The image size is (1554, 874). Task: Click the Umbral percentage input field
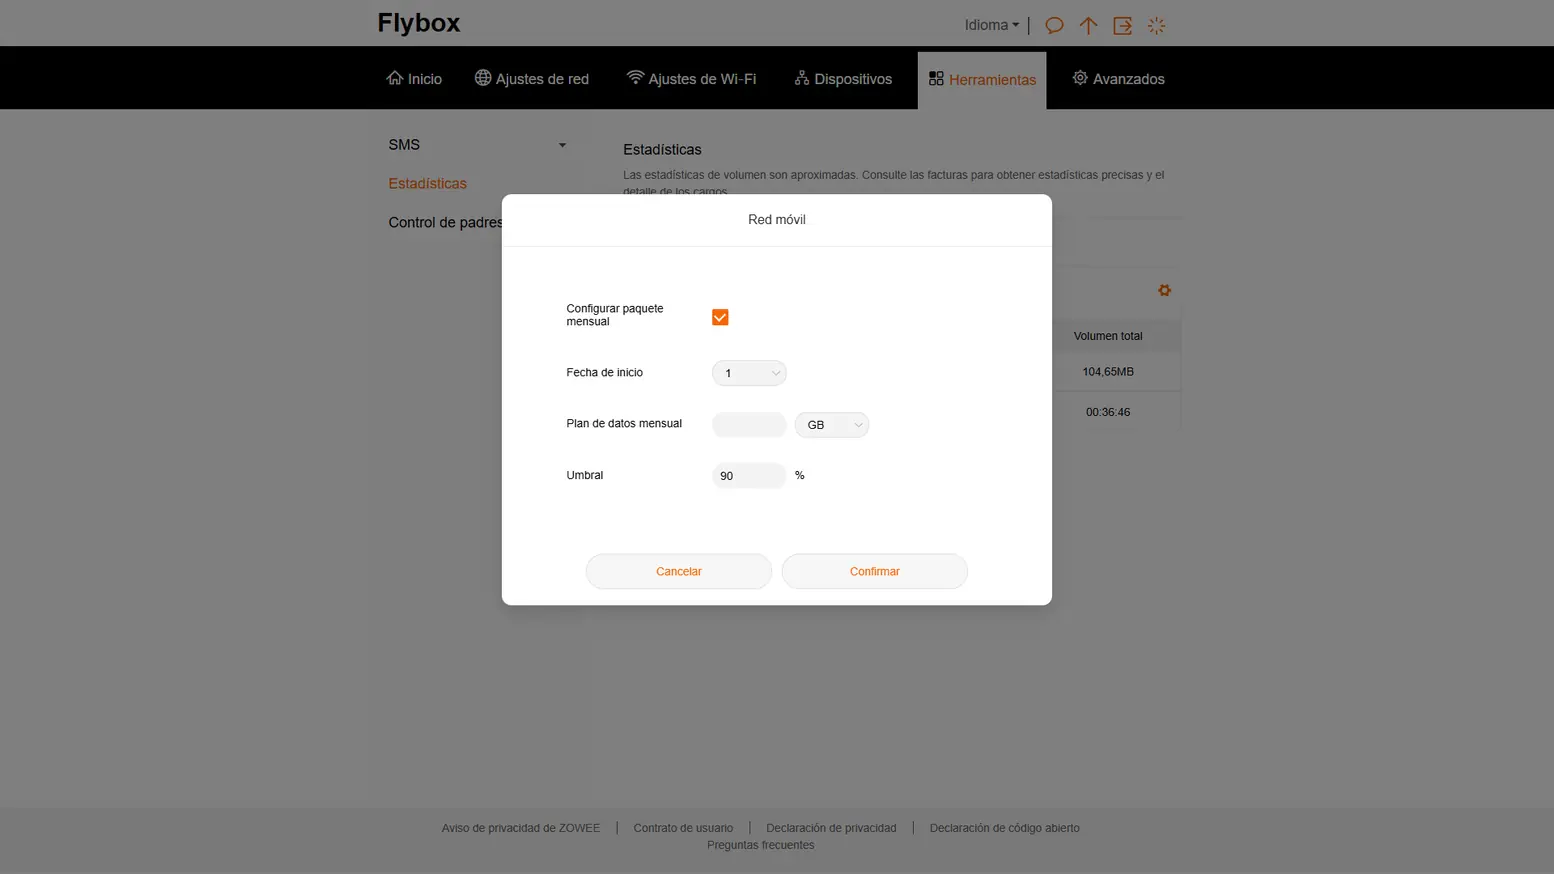(x=749, y=476)
